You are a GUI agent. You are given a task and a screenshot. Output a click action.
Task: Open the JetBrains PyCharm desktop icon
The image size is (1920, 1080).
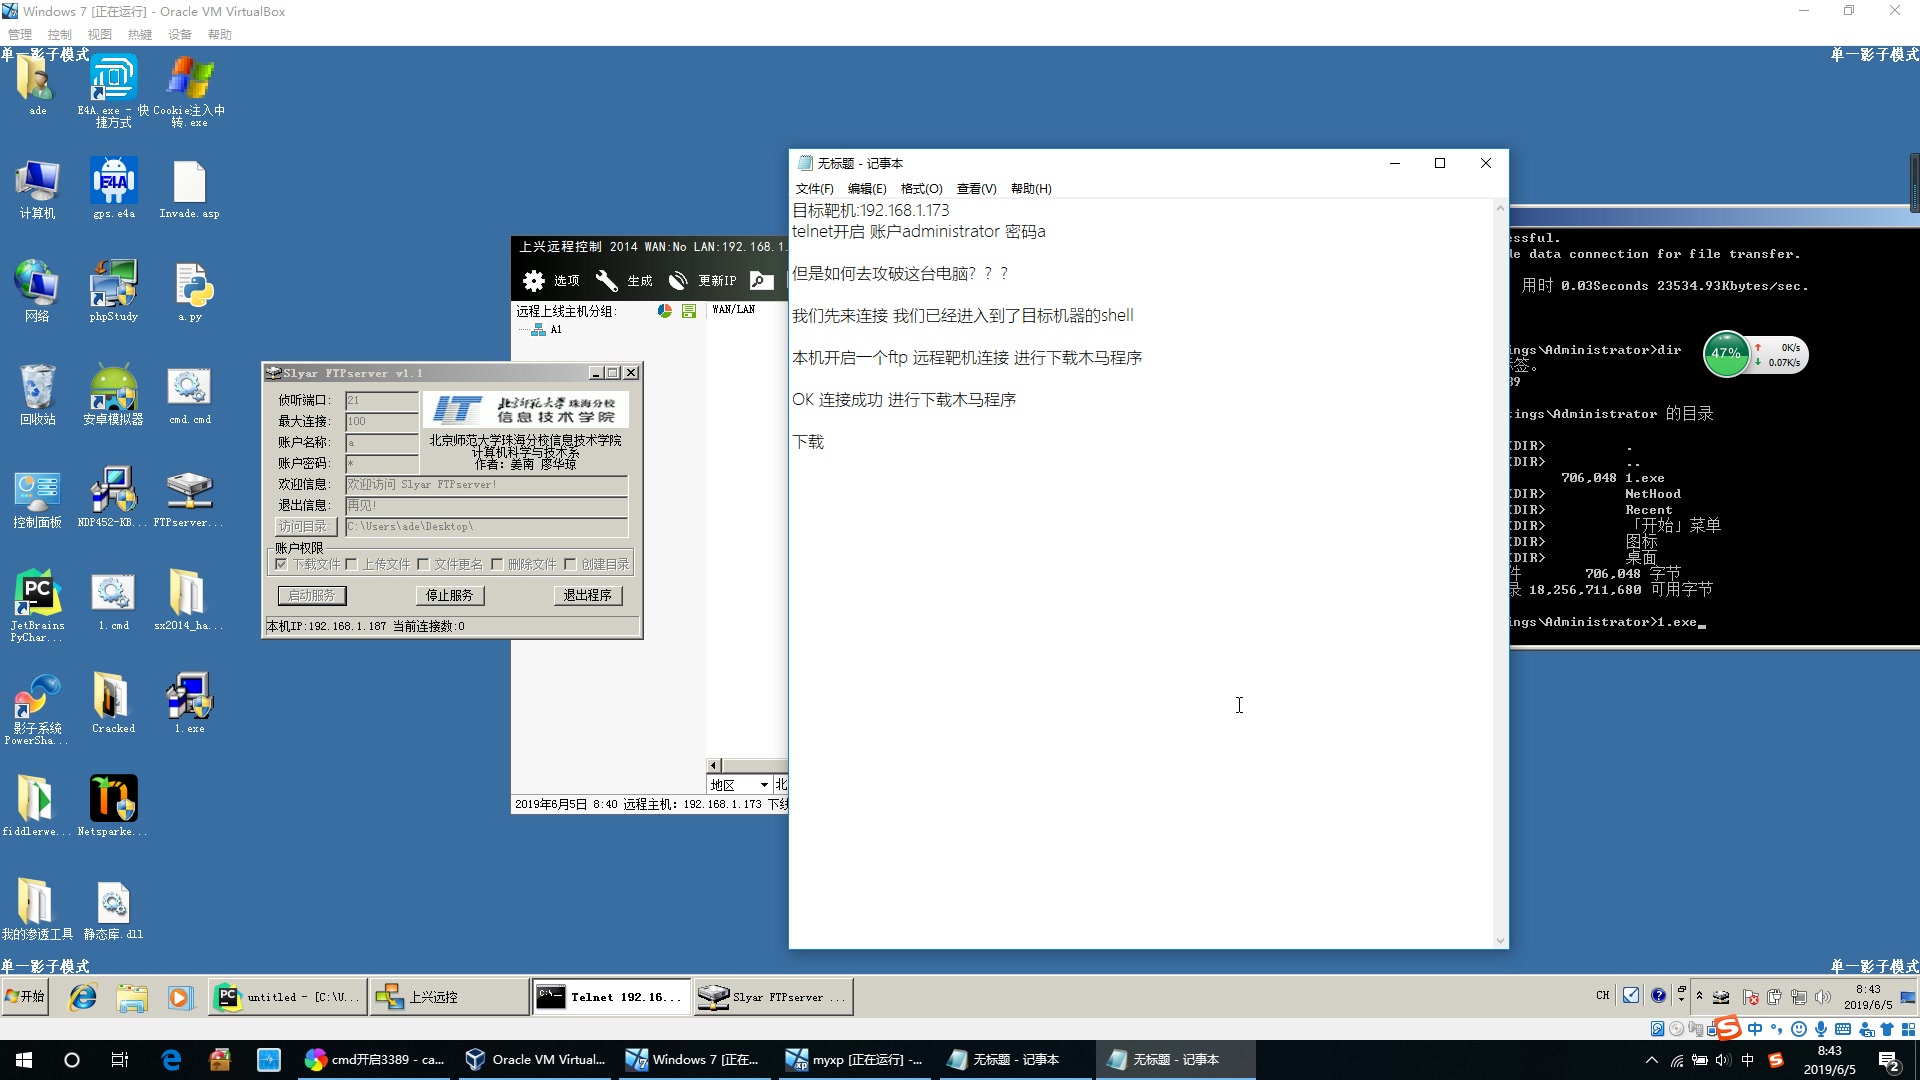point(37,605)
